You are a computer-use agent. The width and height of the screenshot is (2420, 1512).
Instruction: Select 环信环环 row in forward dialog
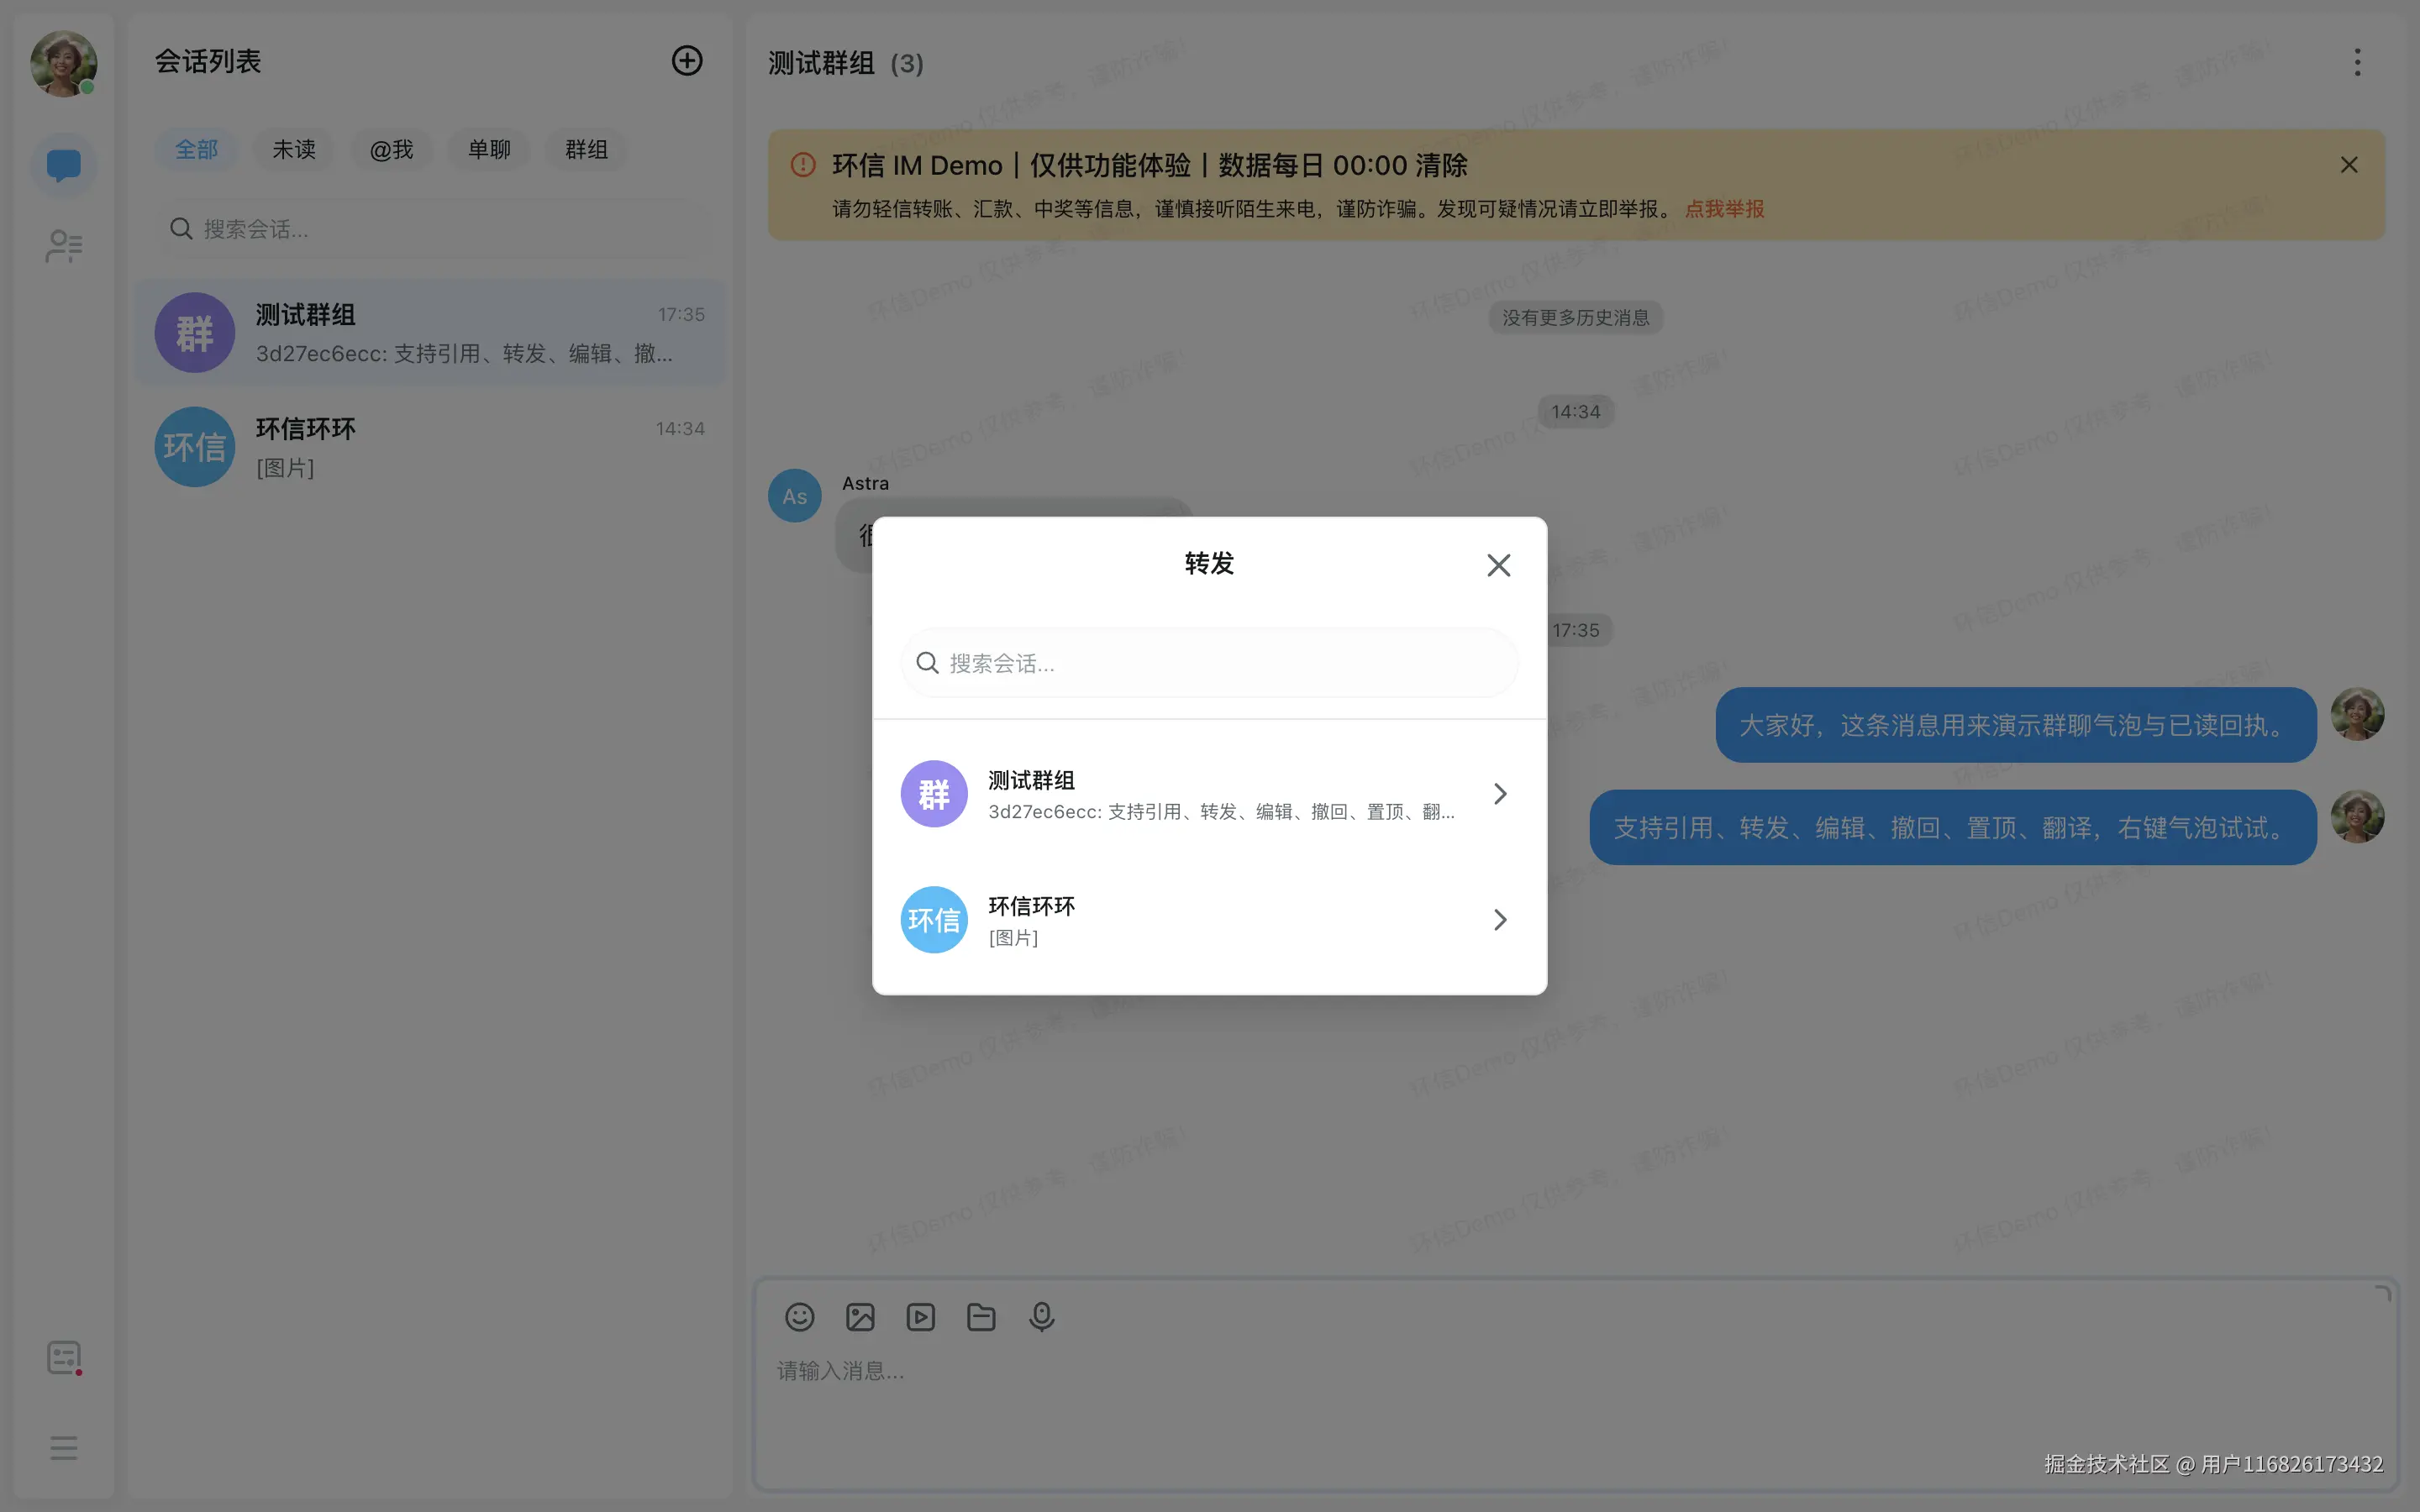point(1209,920)
